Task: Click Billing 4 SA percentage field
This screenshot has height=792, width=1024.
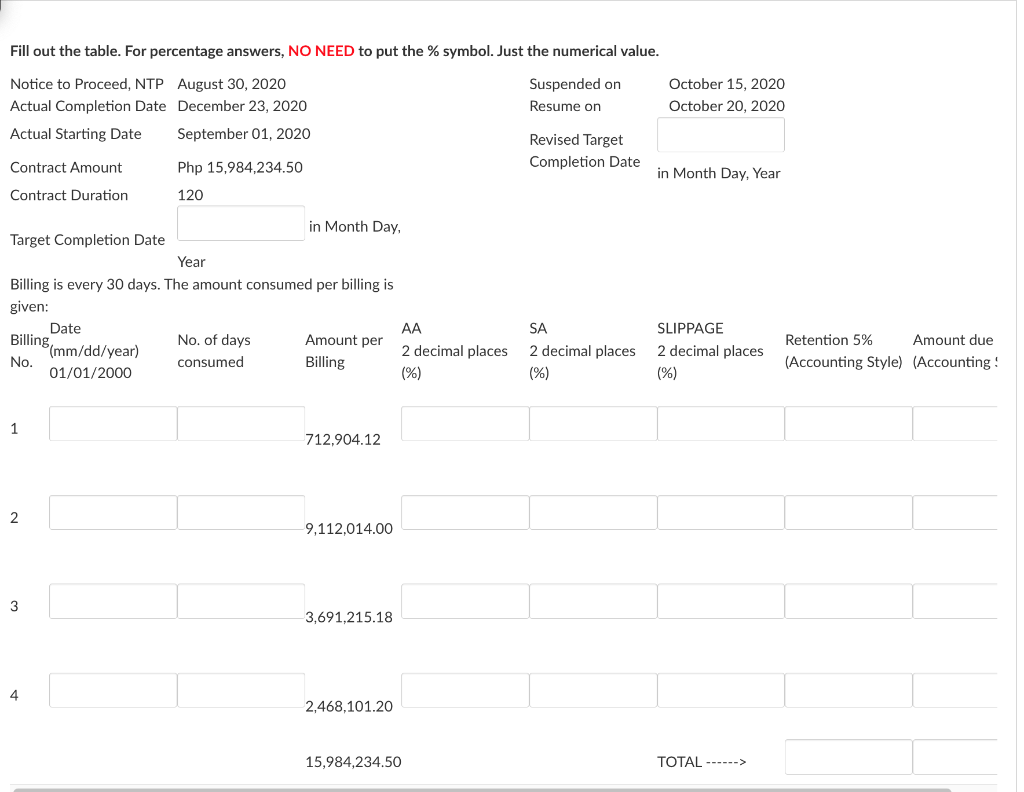Action: (593, 690)
